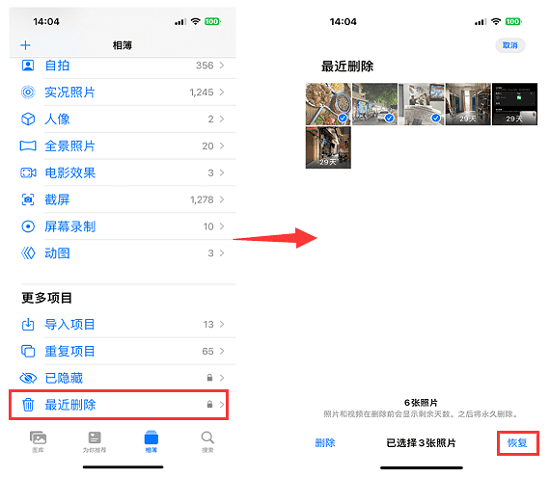The image size is (550, 477).
Task: Tap the 全景照片 panorama icon
Action: click(28, 146)
